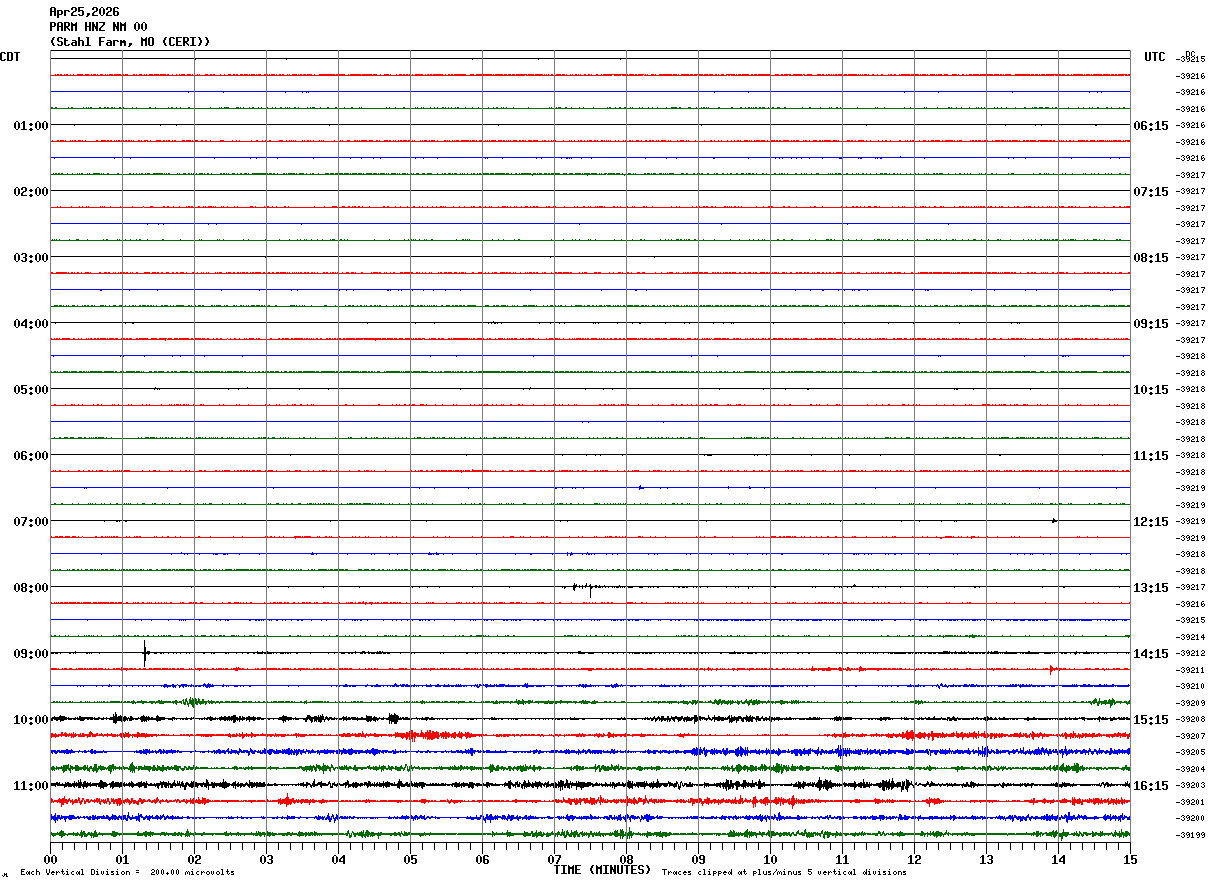Screen dimensions: 1210x886
Task: Select the Apr25,2026 date heading
Action: [84, 12]
